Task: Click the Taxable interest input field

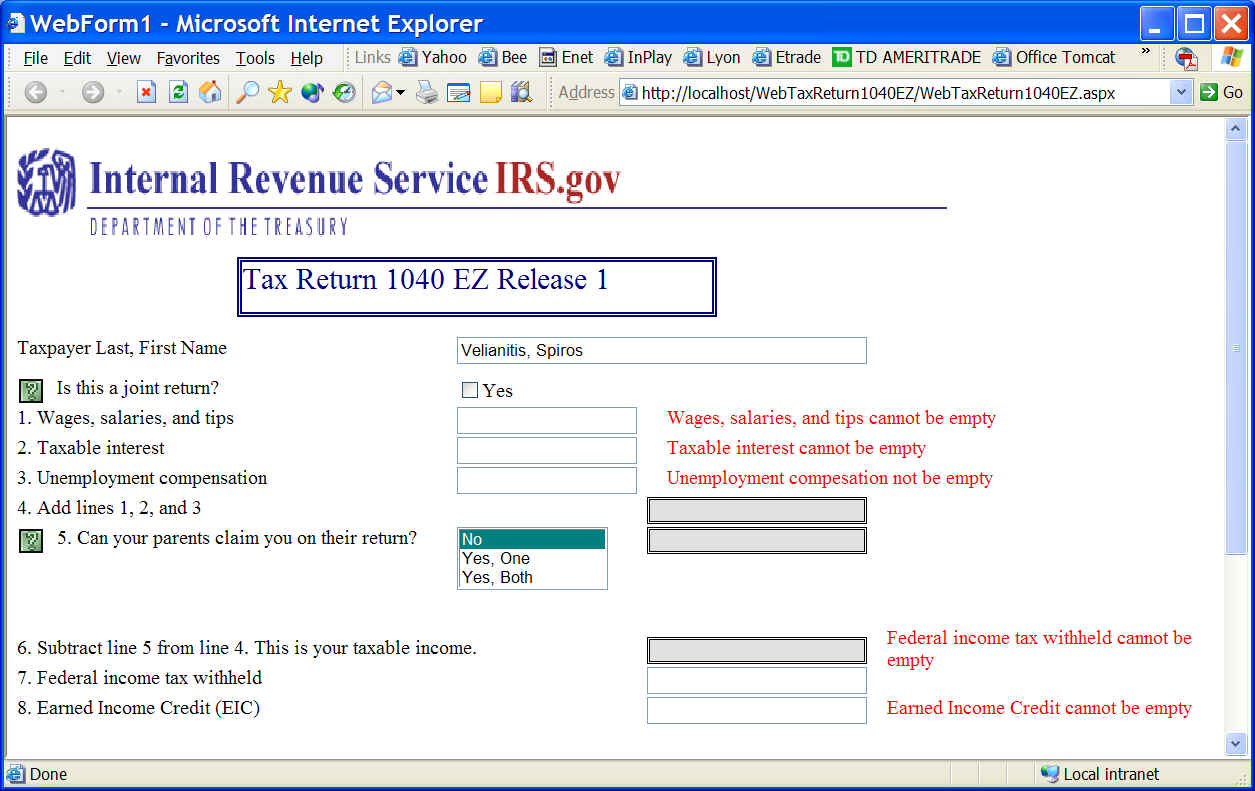Action: pyautogui.click(x=546, y=450)
